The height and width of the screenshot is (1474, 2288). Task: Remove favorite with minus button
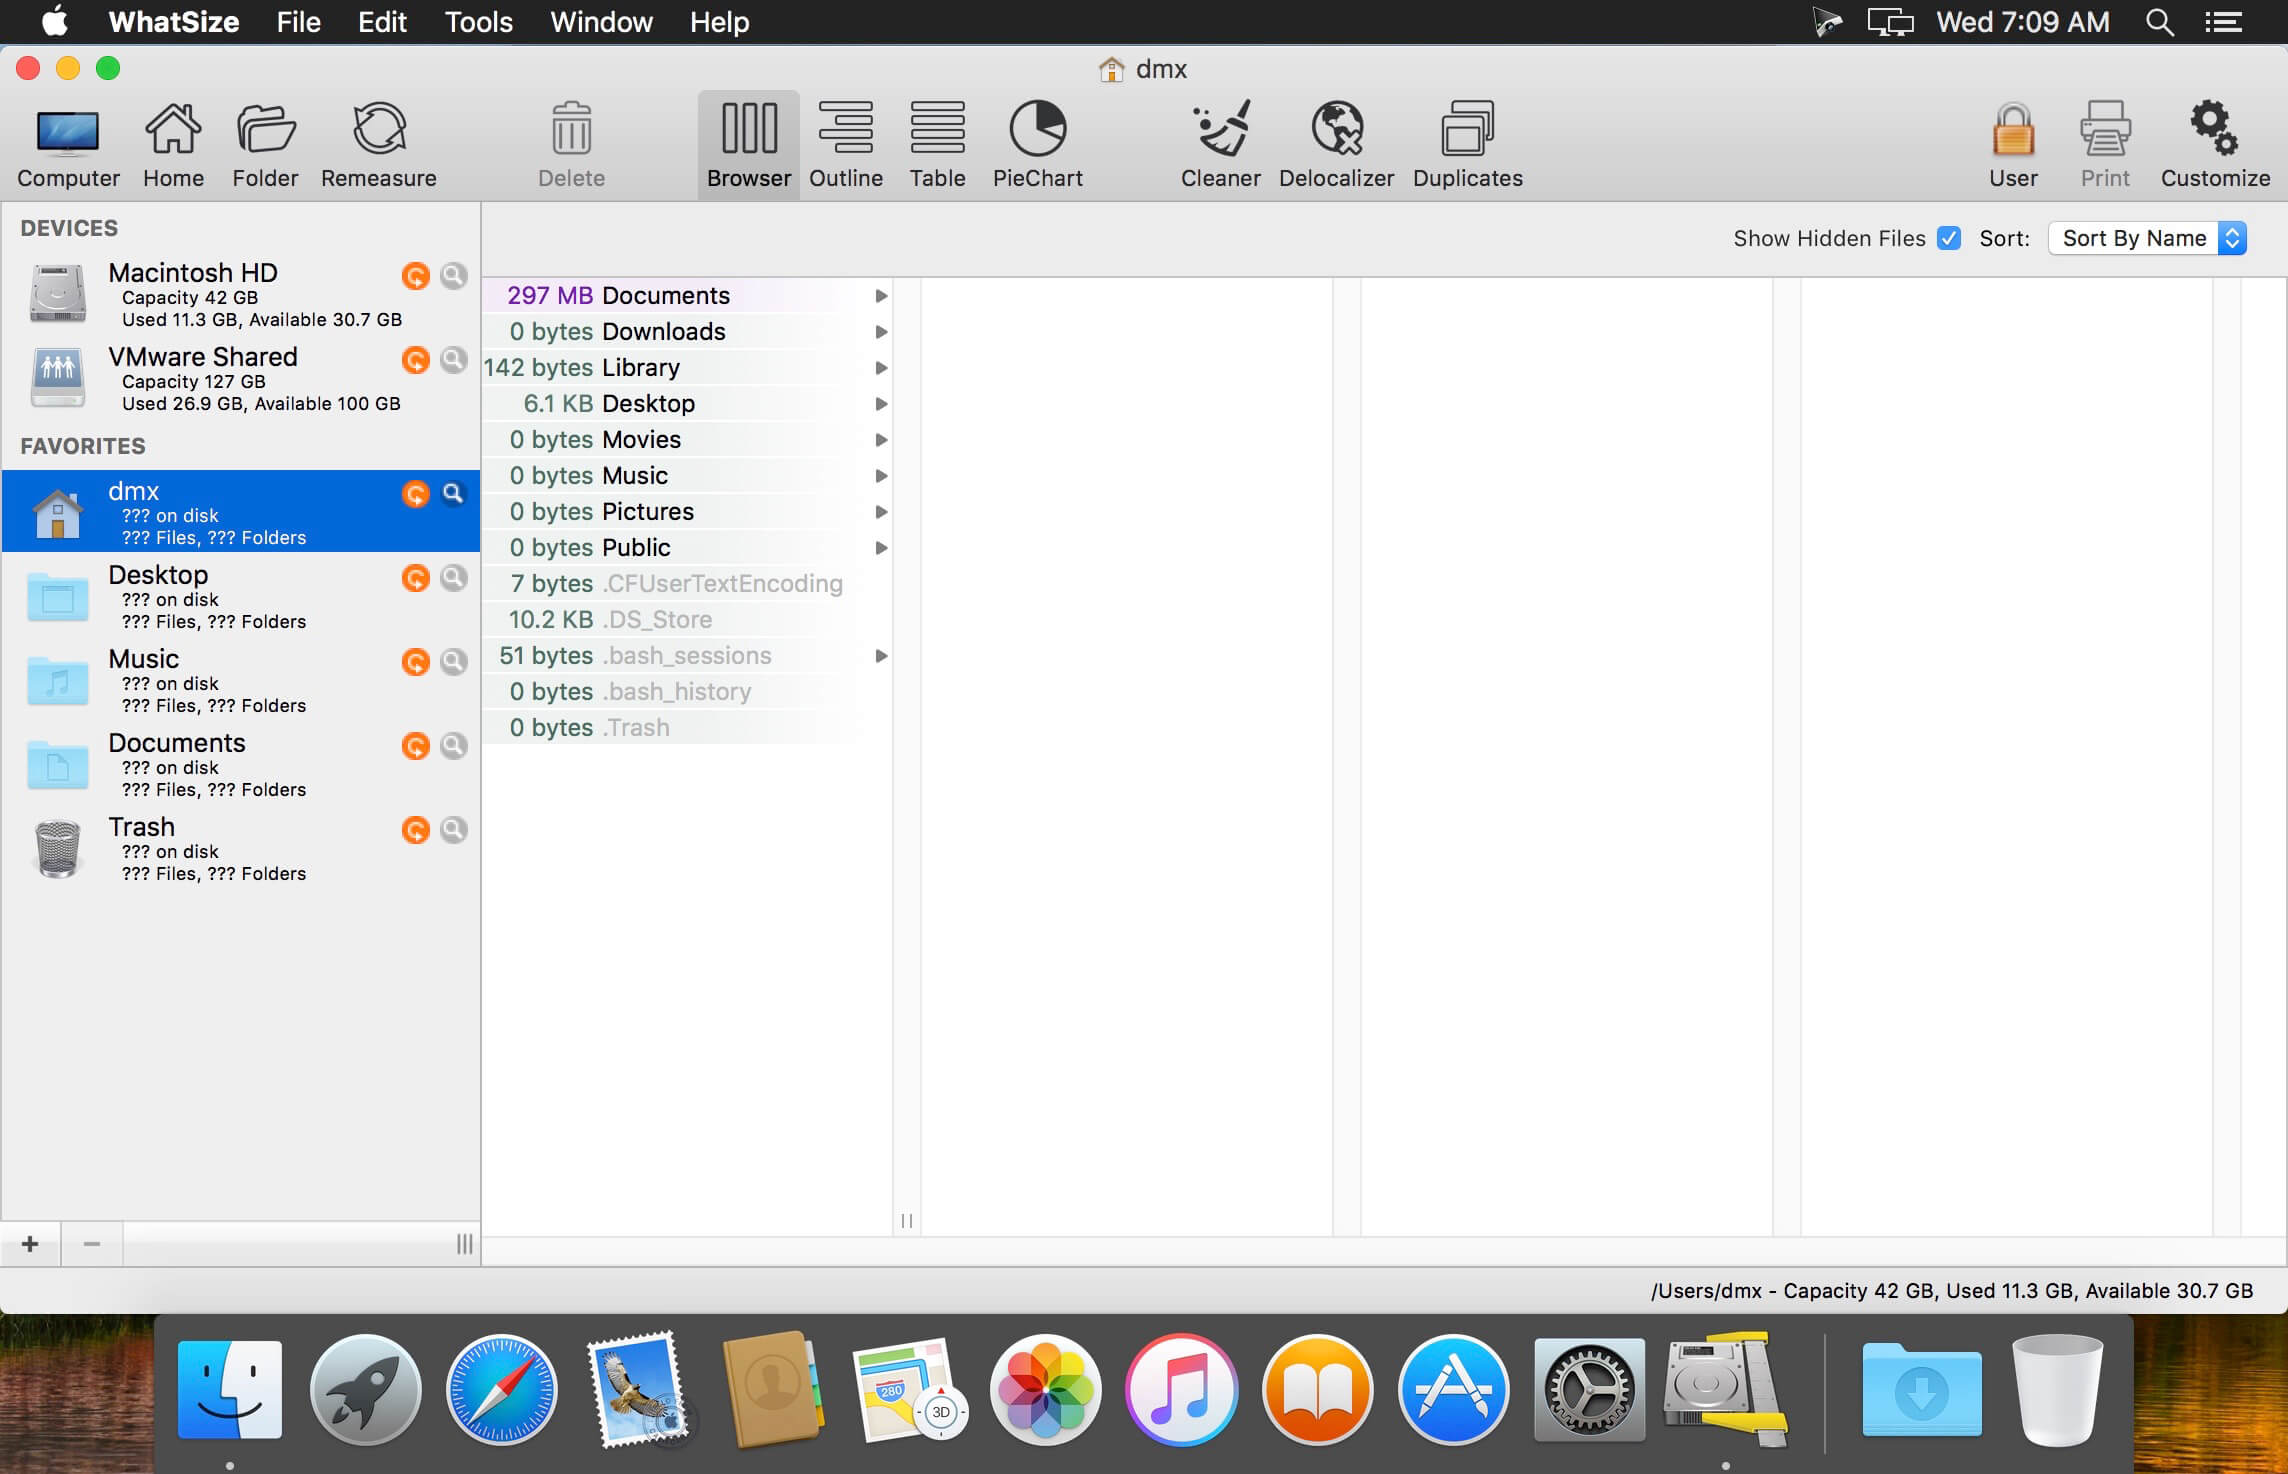[92, 1244]
